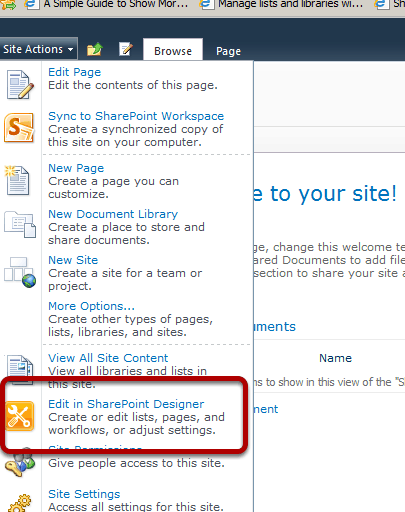Image resolution: width=405 pixels, height=512 pixels.
Task: Select View All Site Content
Action: click(x=108, y=358)
